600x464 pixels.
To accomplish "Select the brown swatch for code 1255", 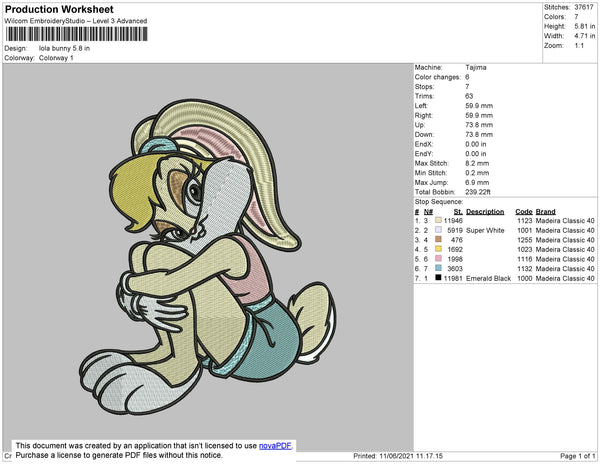I will (x=439, y=239).
